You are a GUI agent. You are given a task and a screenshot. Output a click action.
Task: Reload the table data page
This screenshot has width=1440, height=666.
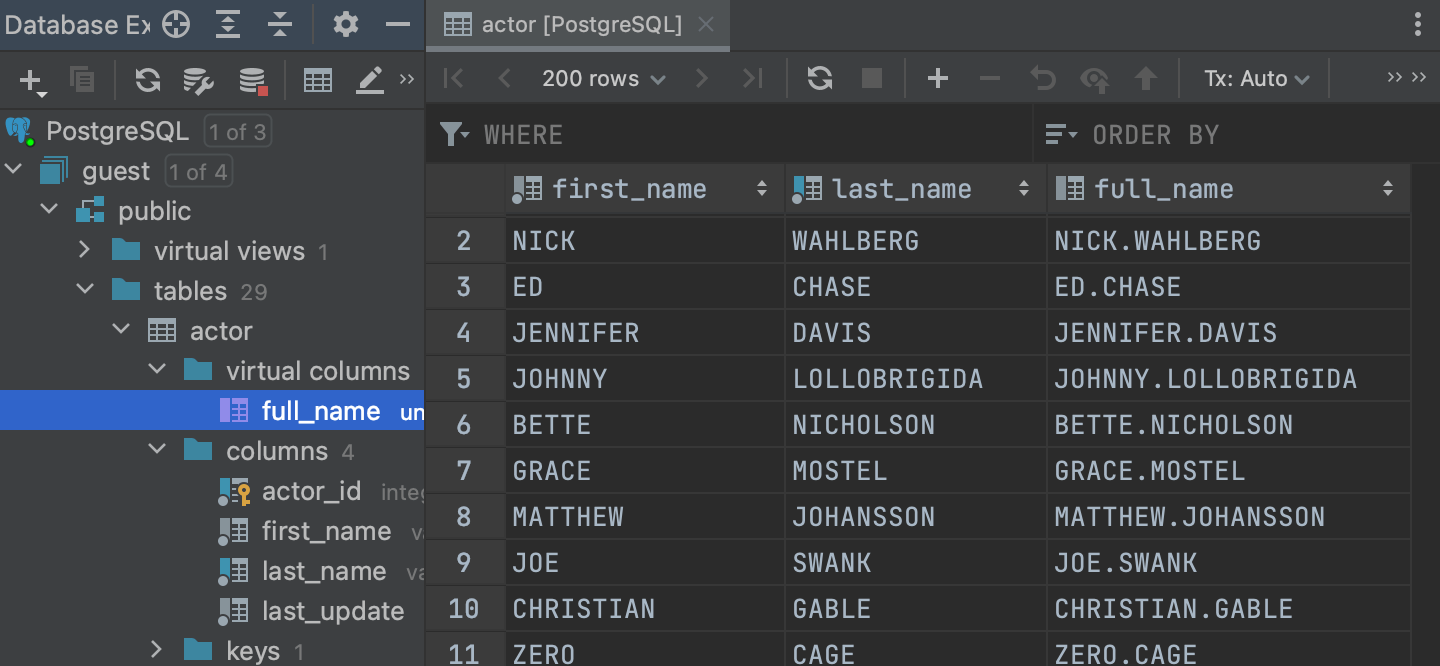(820, 78)
